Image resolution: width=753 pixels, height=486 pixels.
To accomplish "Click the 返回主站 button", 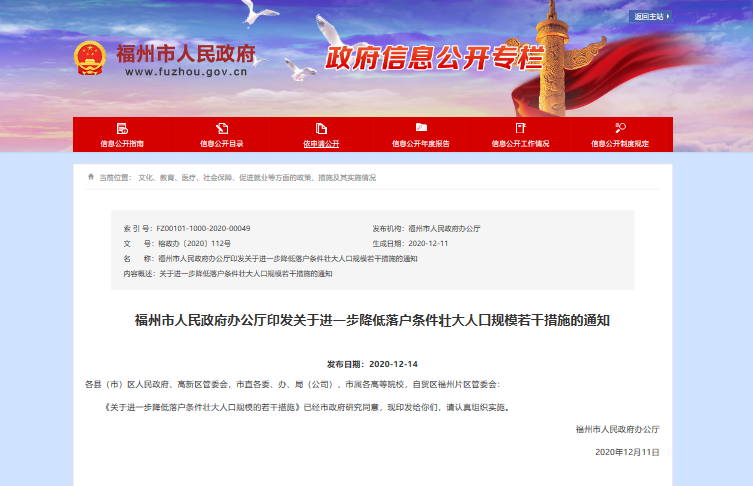I will pyautogui.click(x=651, y=16).
